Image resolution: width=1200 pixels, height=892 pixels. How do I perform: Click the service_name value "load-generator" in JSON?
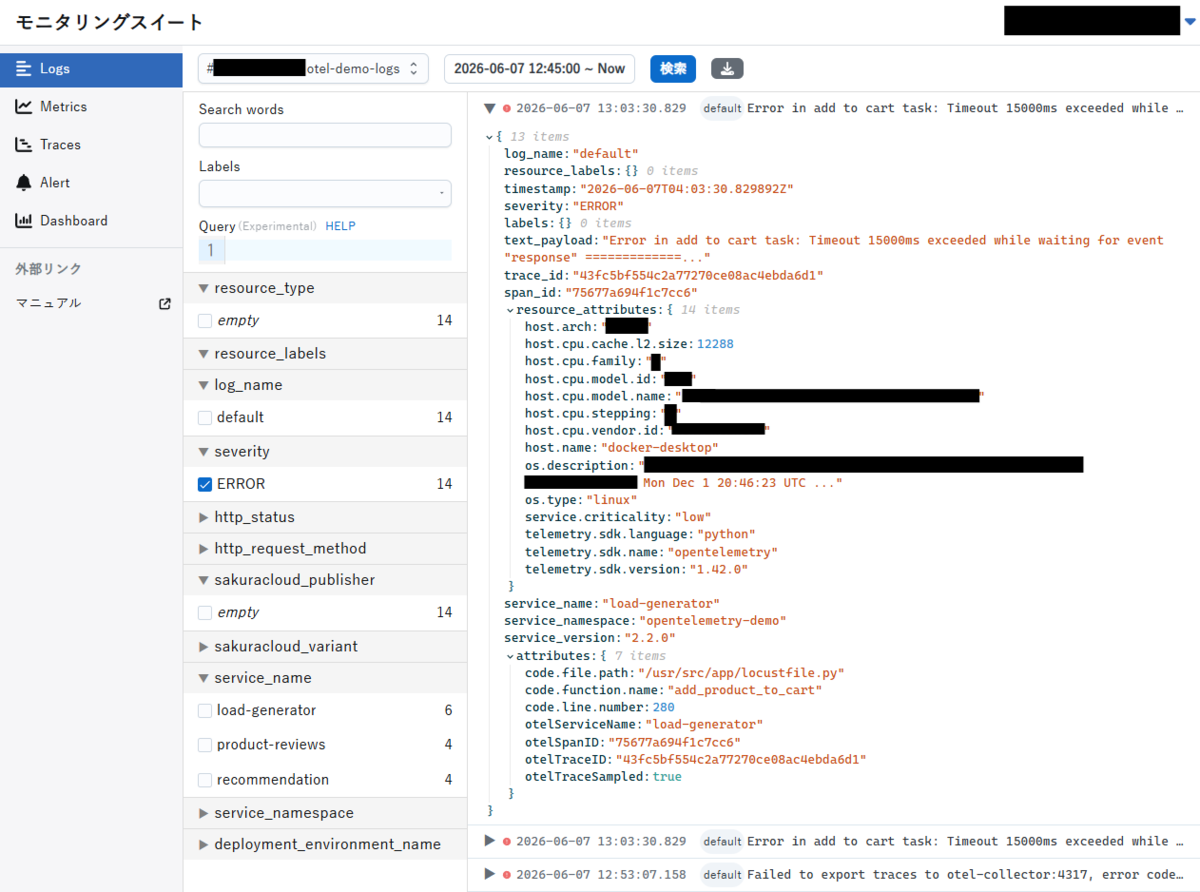(x=660, y=603)
